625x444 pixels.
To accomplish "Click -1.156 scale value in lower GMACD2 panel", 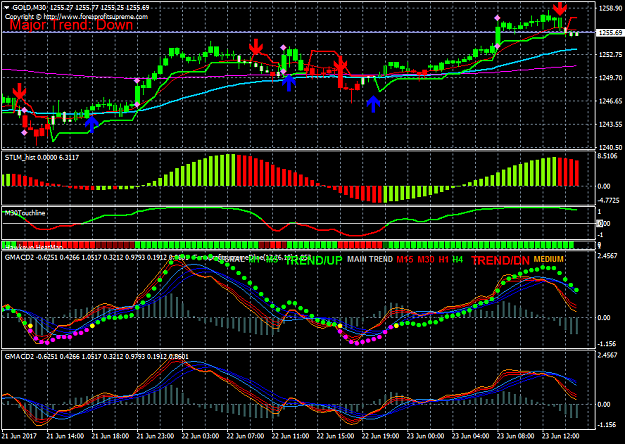I will [x=607, y=425].
